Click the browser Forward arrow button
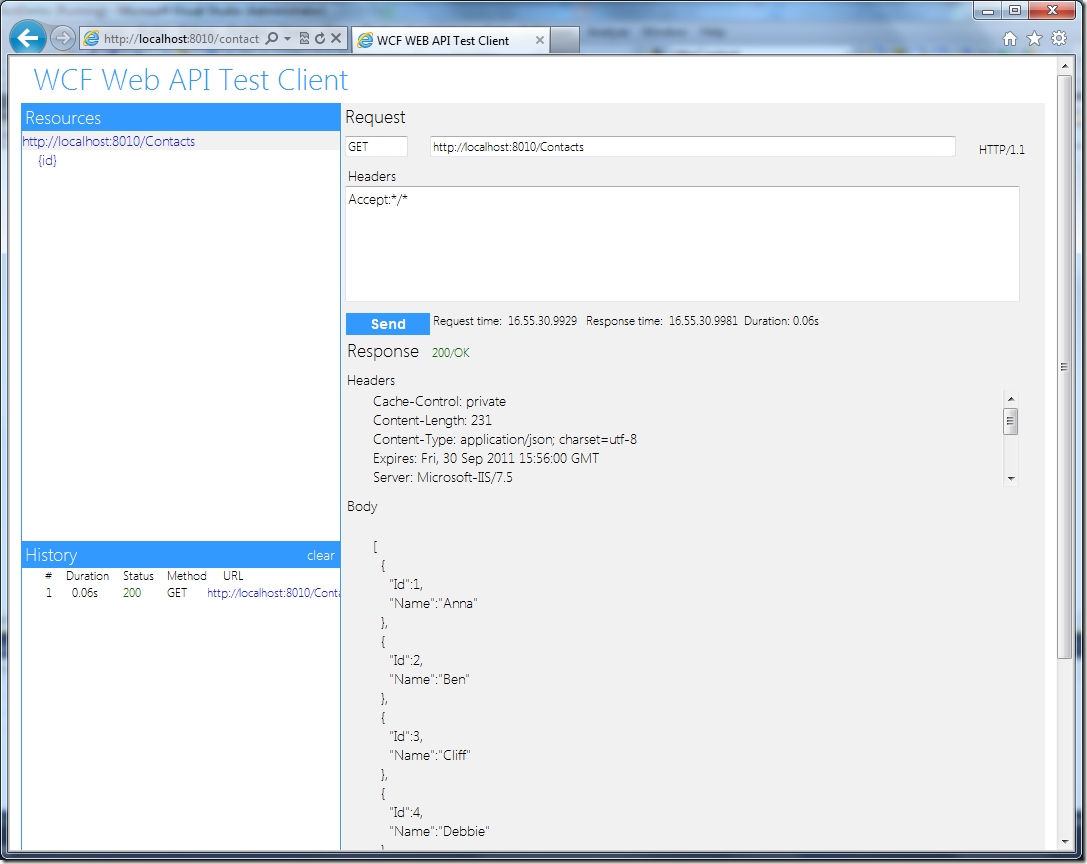The height and width of the screenshot is (864, 1087). coord(63,38)
